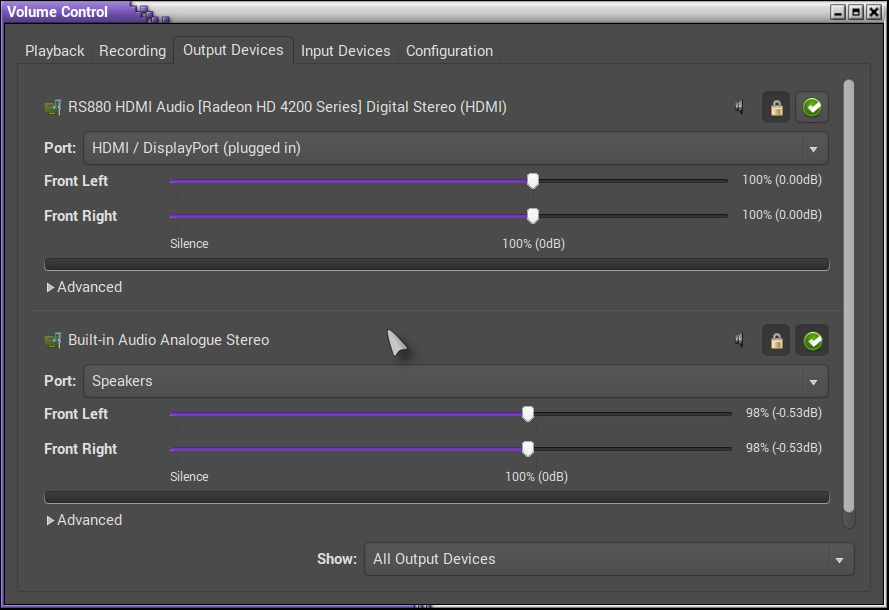The image size is (889, 610).
Task: Click the Built-in Audio sound card icon
Action: coord(53,340)
